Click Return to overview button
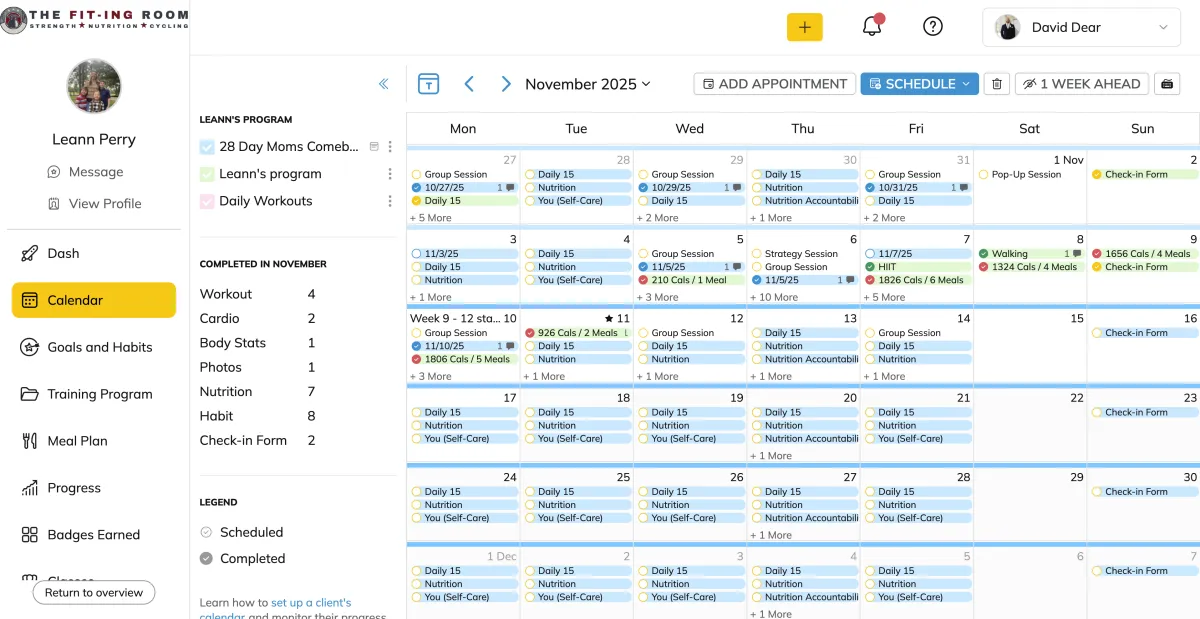Screen dimensions: 1200x619 94,593
